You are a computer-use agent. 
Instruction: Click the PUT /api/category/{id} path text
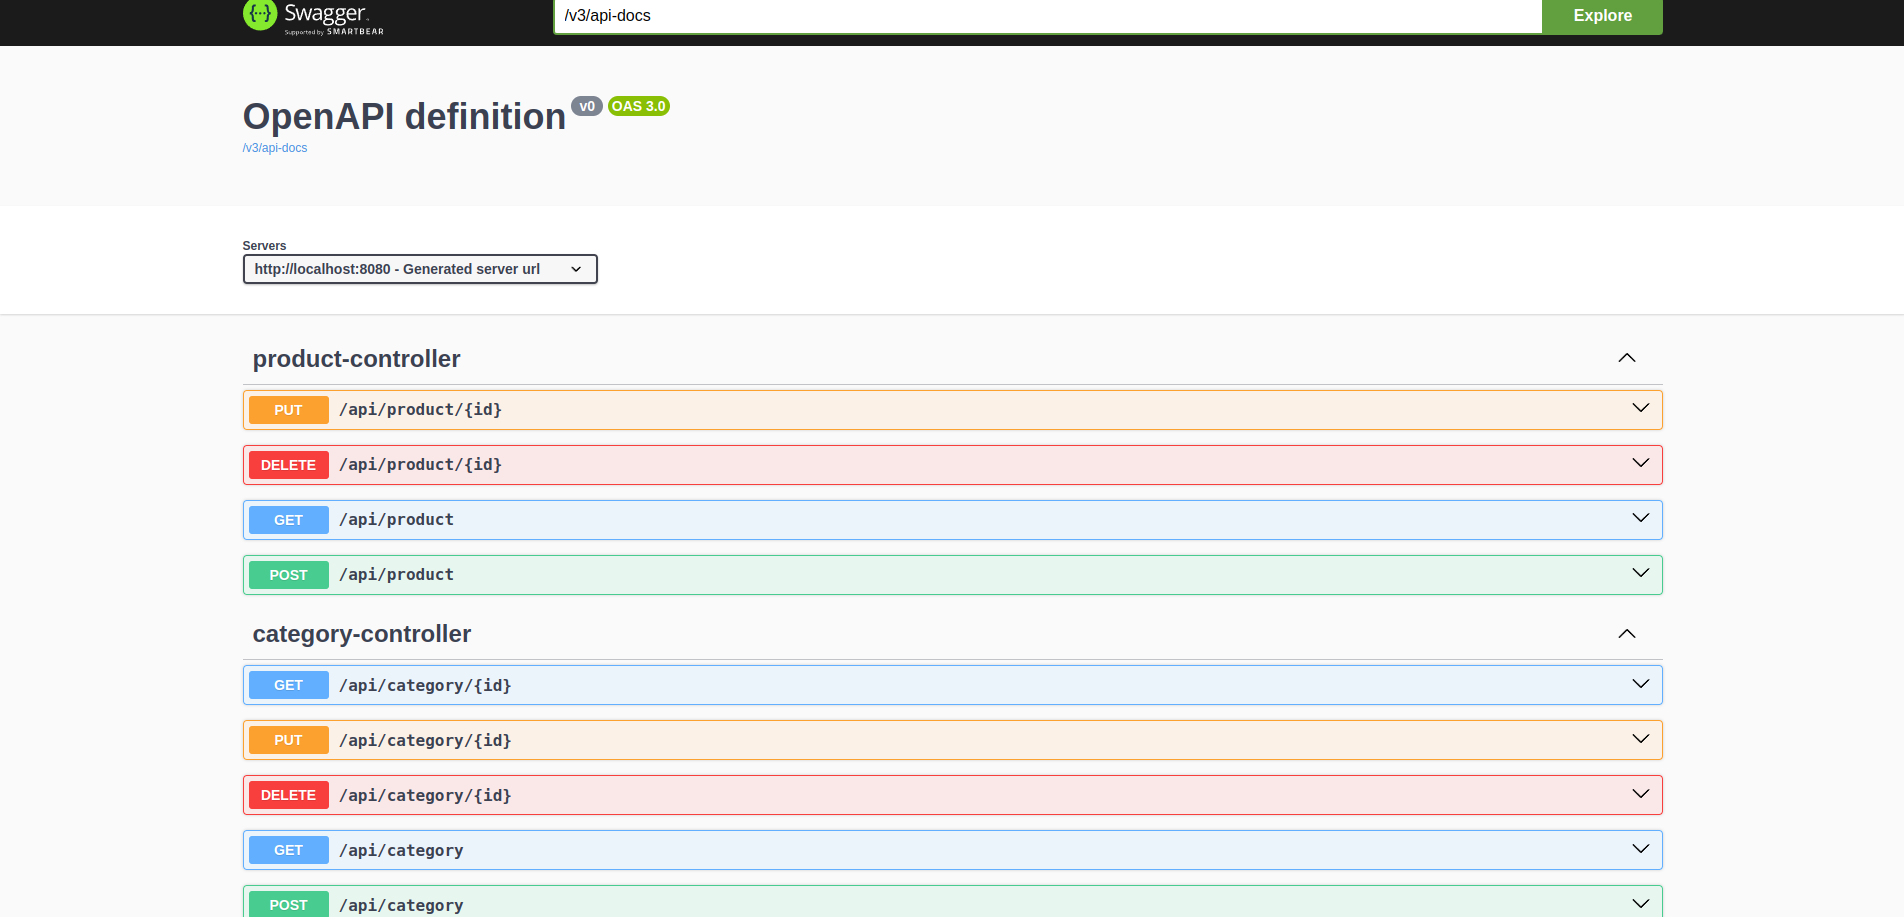pyautogui.click(x=425, y=741)
